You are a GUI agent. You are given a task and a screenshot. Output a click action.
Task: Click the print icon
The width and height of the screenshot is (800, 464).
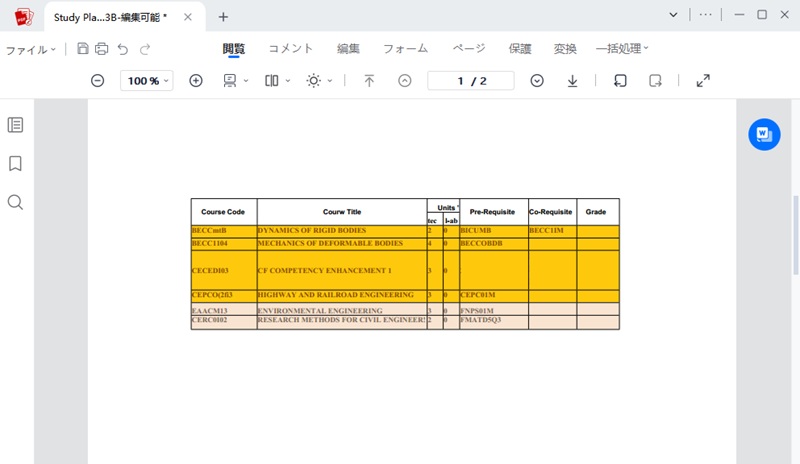pyautogui.click(x=102, y=48)
